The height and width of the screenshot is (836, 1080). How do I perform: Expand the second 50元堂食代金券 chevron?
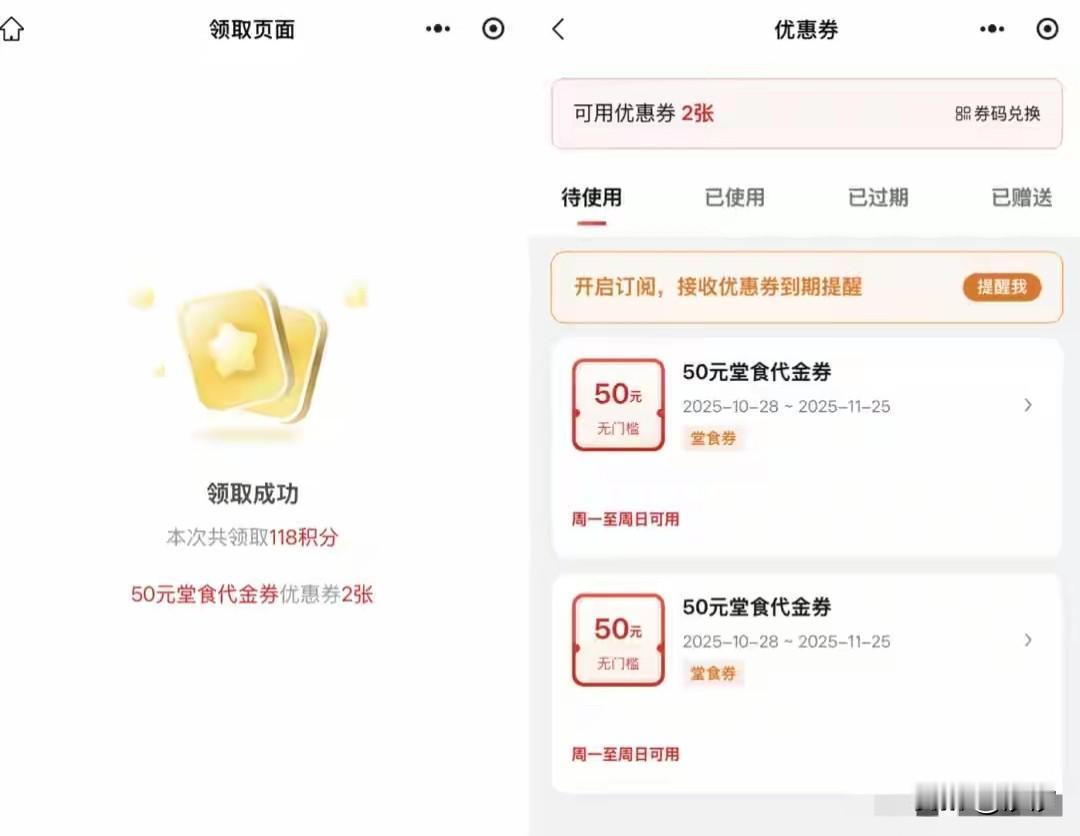click(1028, 640)
